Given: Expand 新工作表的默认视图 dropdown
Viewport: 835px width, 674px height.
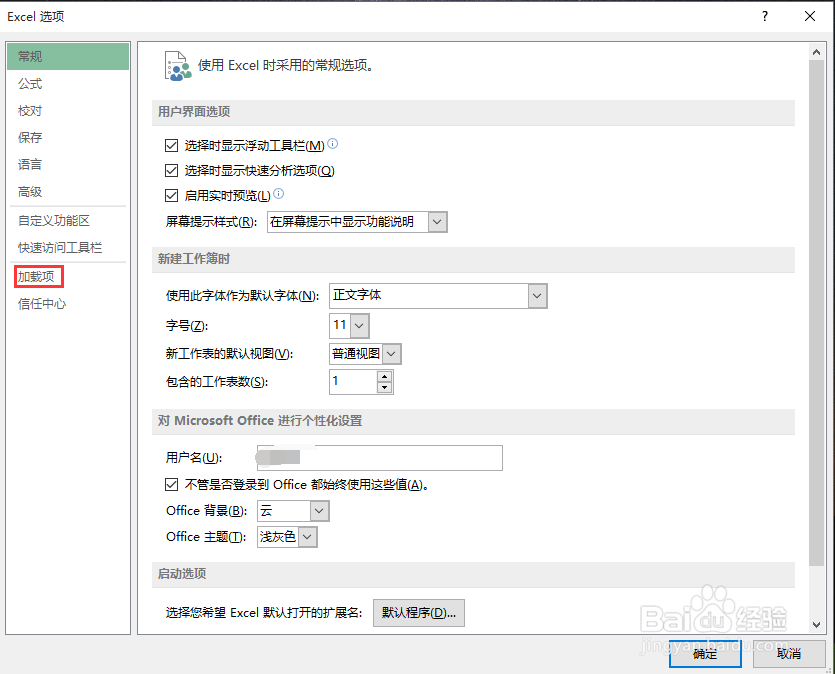Looking at the screenshot, I should point(391,354).
